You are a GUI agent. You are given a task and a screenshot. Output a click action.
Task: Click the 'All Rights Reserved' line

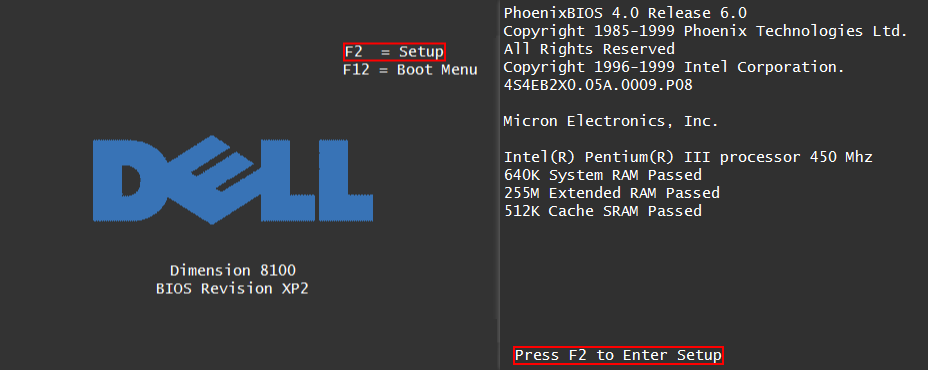tap(589, 49)
